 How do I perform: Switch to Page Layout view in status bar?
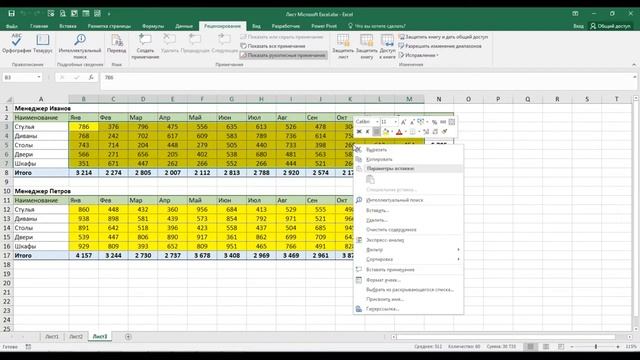click(546, 347)
